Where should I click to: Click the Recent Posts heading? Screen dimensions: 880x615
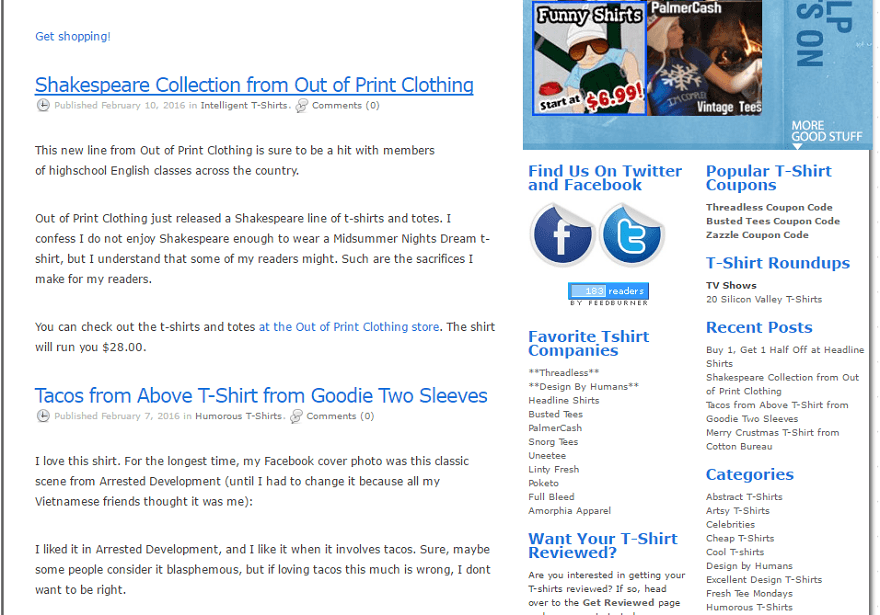click(x=759, y=328)
